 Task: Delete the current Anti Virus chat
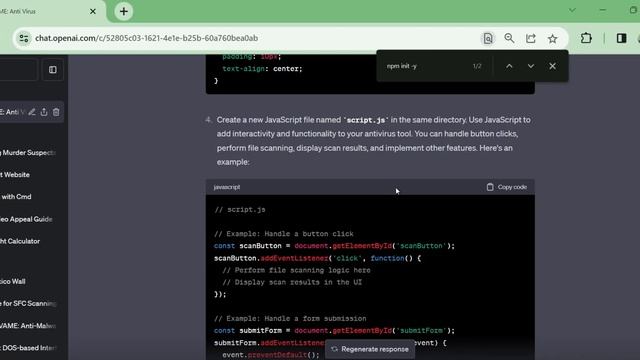(56, 112)
